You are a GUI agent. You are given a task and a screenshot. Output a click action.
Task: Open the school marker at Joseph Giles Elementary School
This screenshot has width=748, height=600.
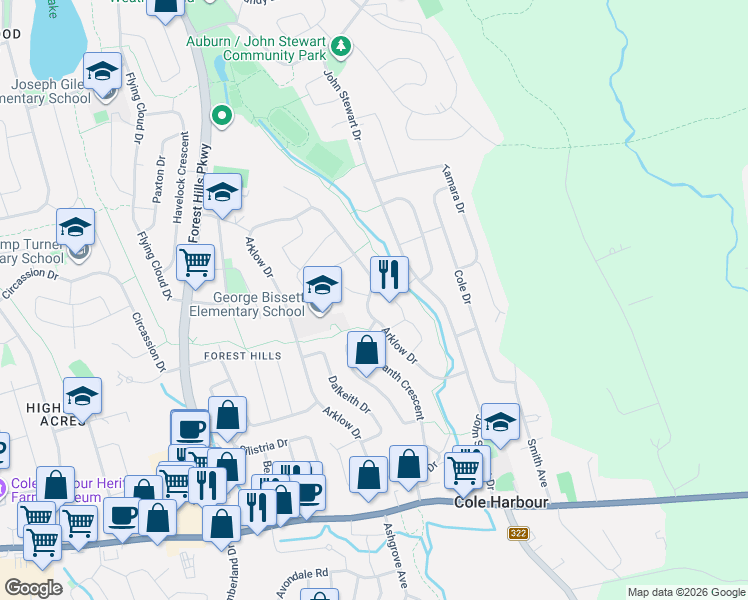coord(102,73)
